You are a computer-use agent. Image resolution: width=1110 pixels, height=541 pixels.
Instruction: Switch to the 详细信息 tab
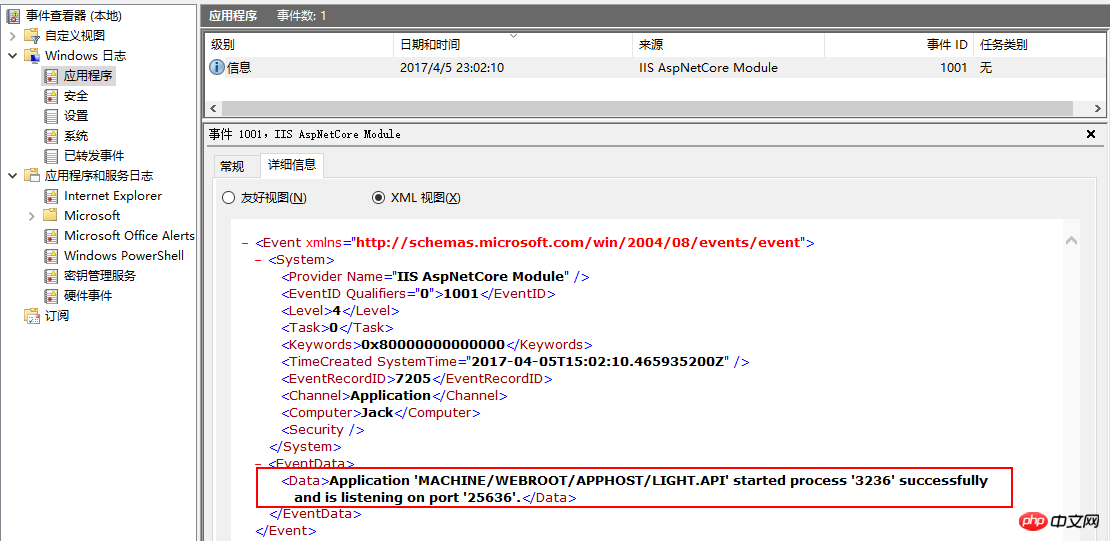click(292, 165)
